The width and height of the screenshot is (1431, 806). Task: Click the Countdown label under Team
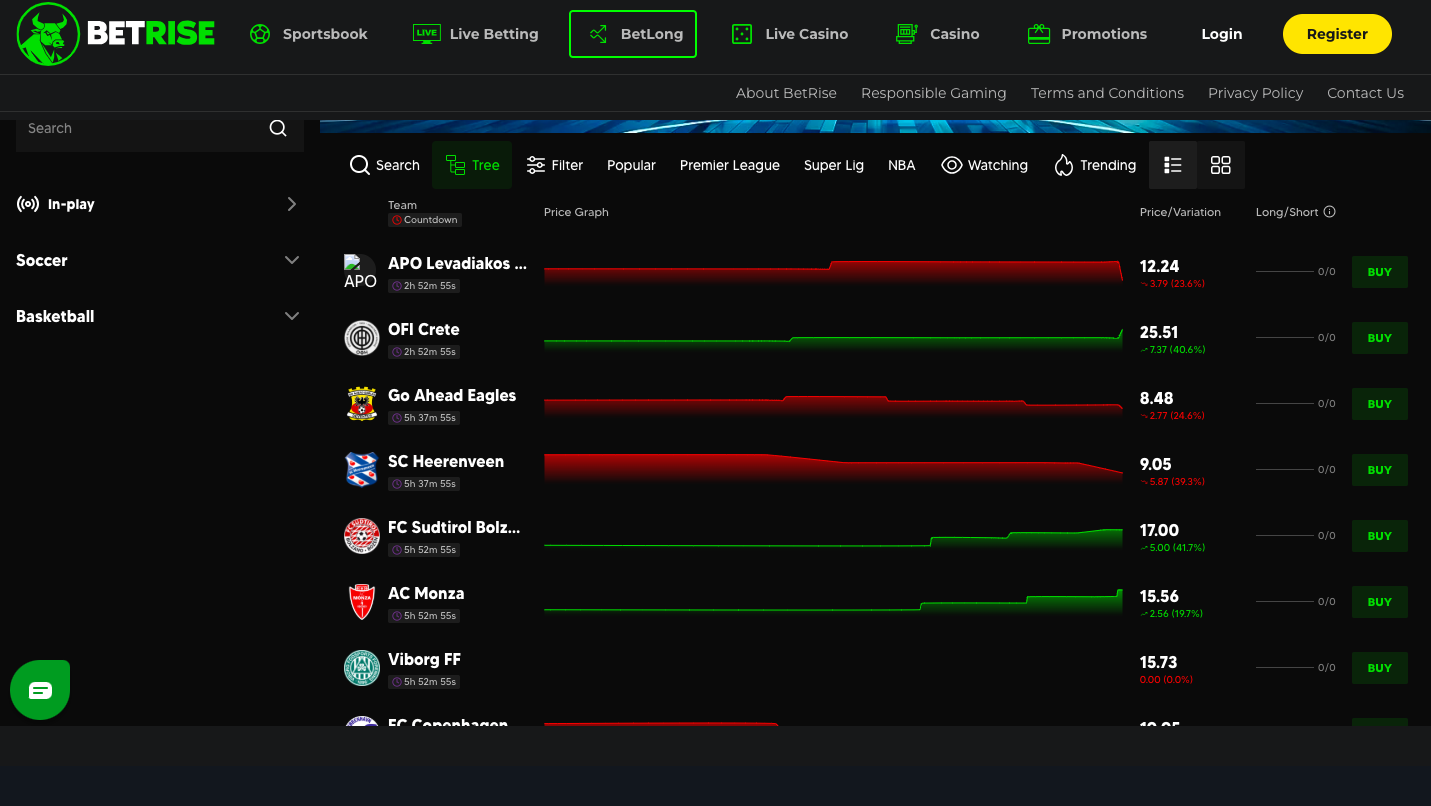pyautogui.click(x=425, y=220)
